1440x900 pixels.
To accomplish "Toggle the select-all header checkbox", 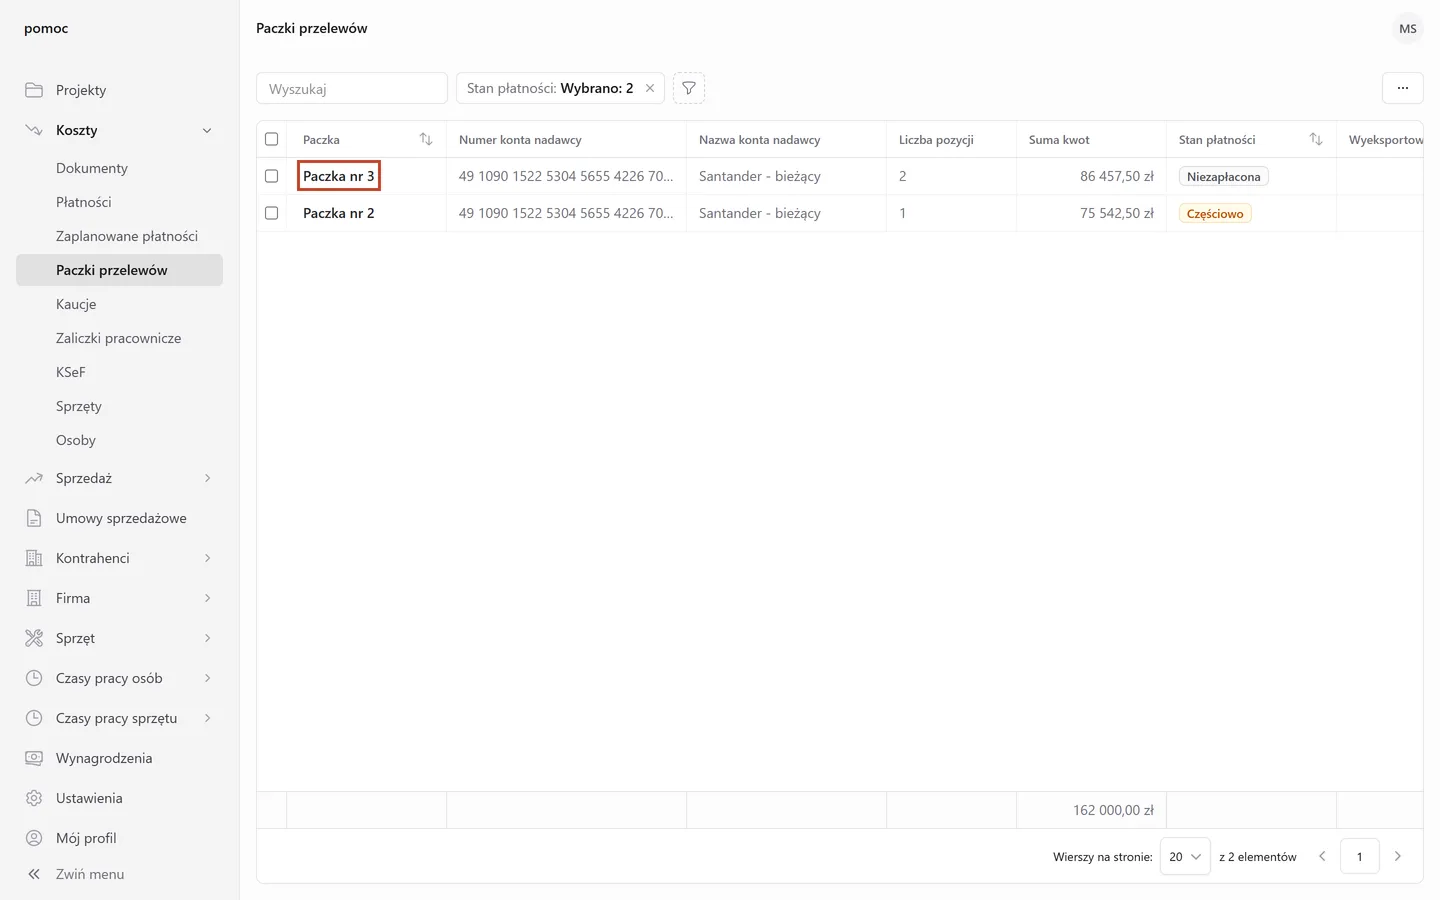I will (x=271, y=139).
